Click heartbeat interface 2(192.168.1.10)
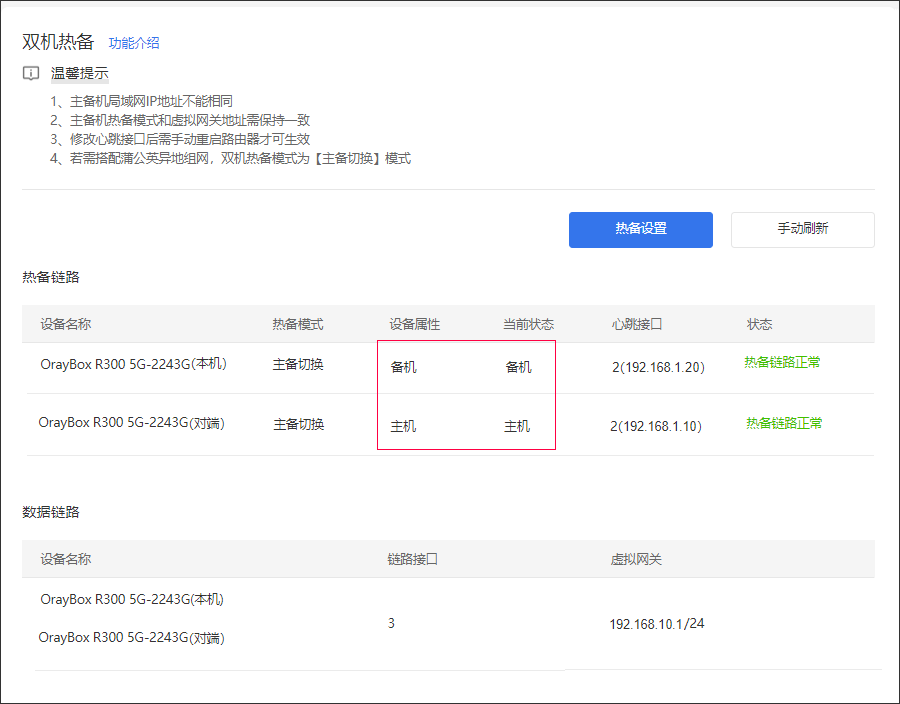 pos(656,426)
